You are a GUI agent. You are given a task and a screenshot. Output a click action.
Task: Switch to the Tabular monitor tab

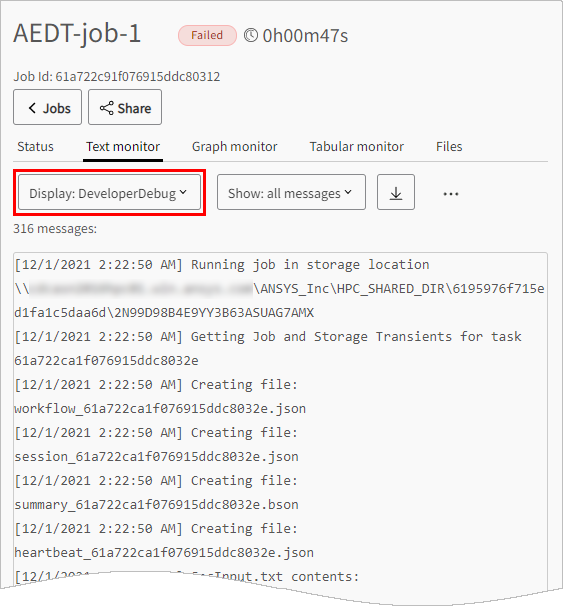357,147
